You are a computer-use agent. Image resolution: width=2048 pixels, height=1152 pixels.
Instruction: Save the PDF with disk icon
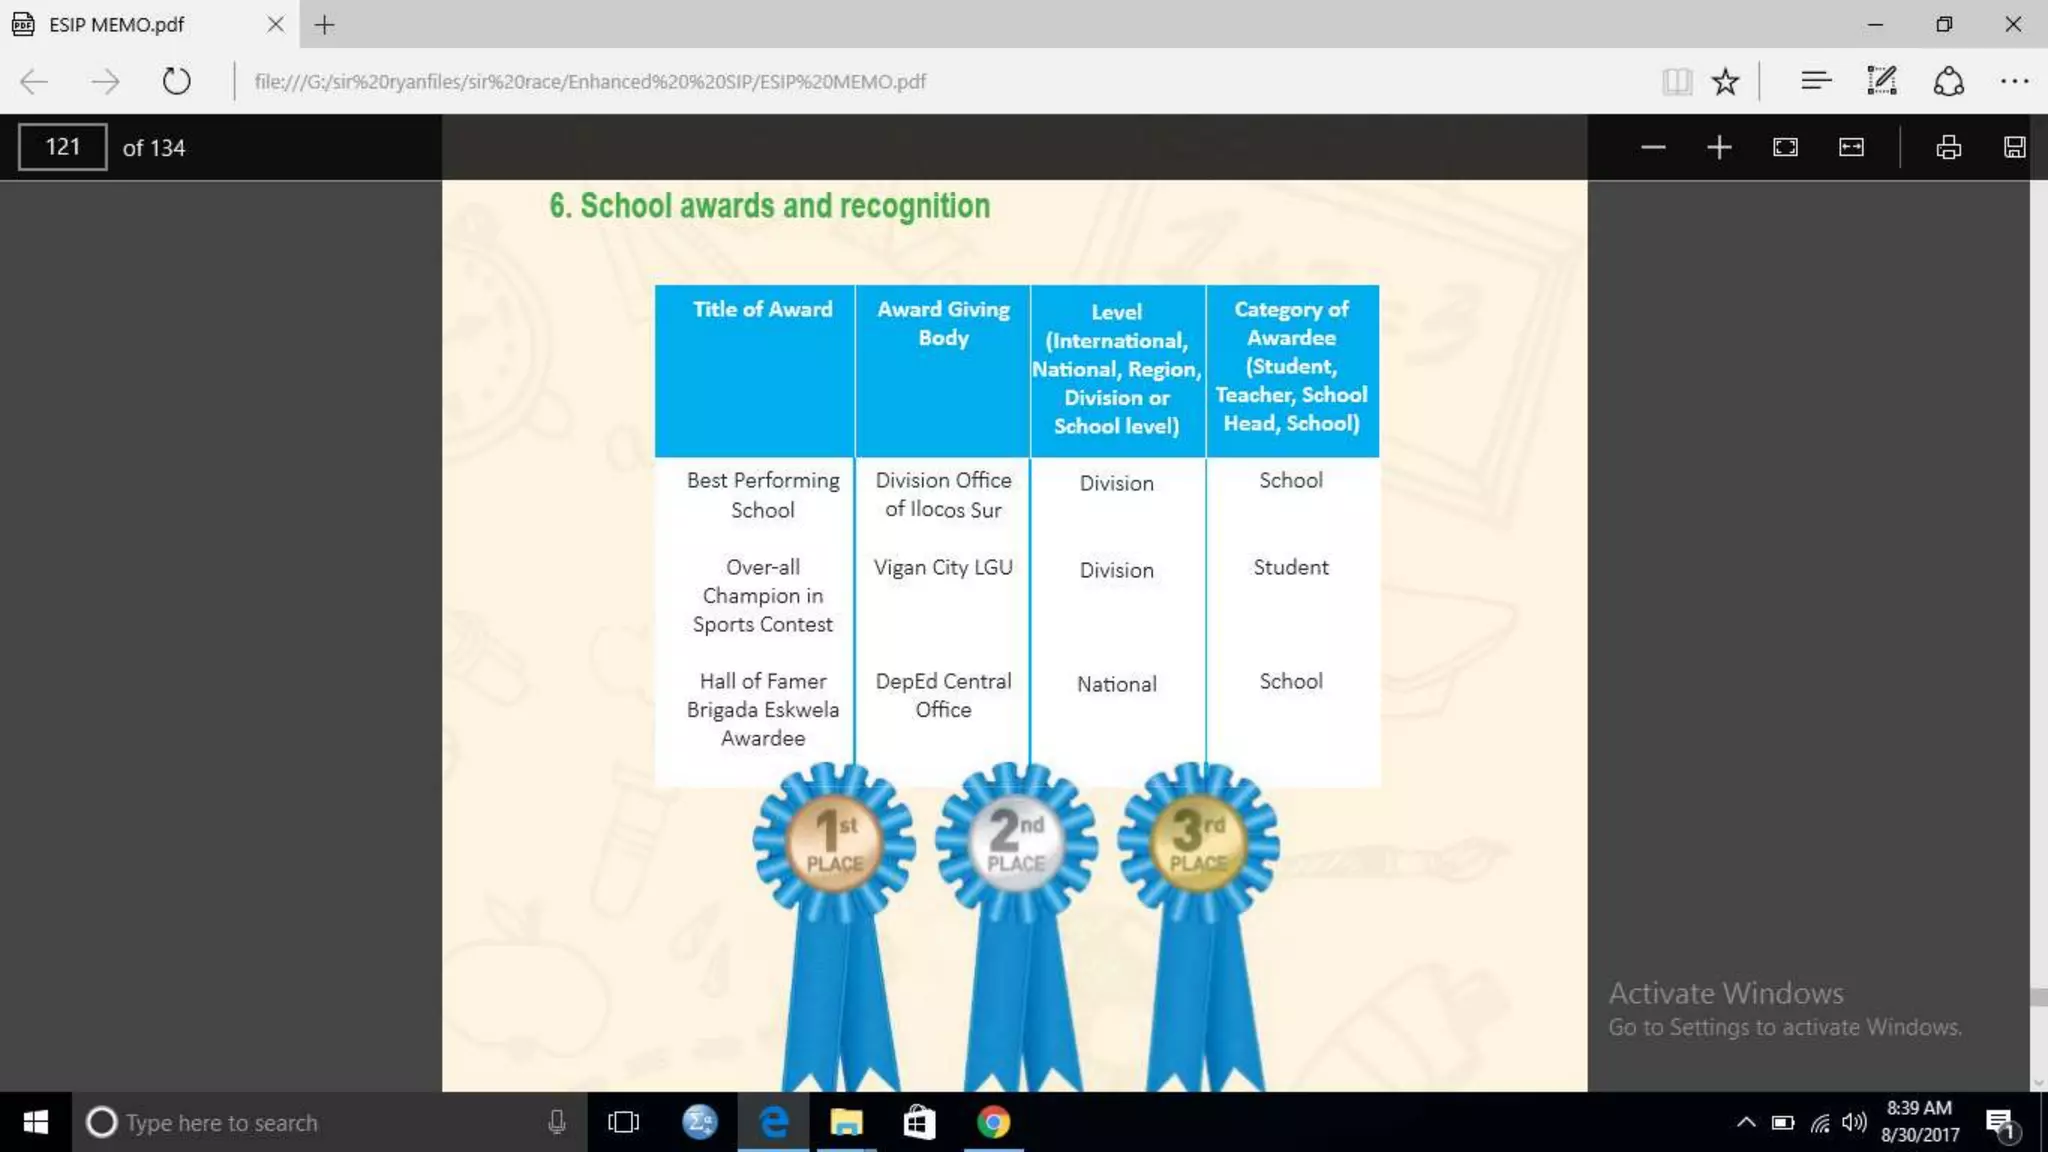click(2014, 148)
